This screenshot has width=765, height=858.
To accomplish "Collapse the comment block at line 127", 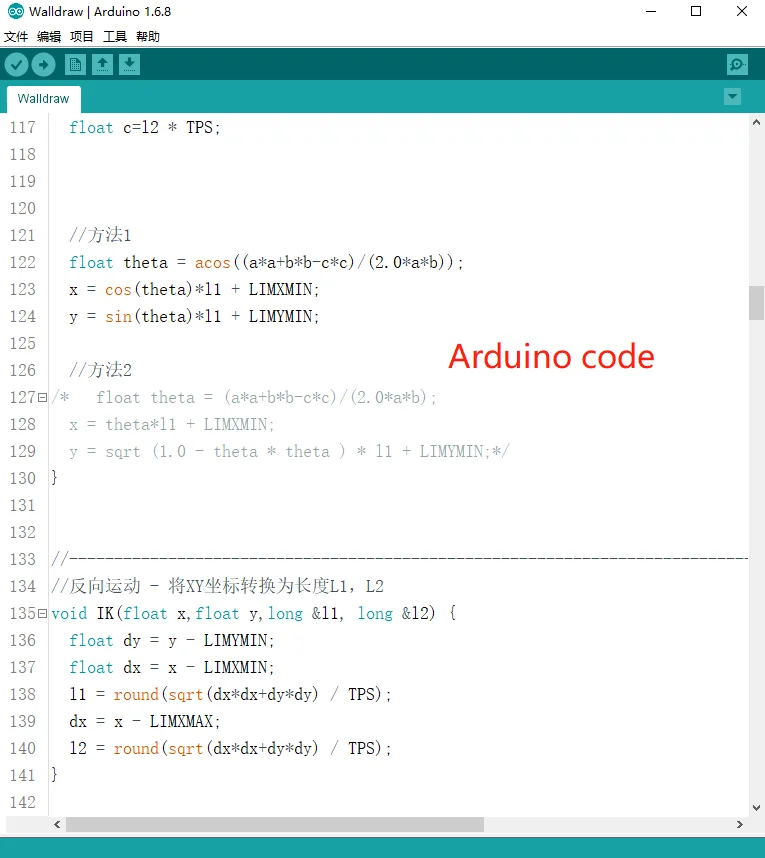I will tap(42, 398).
